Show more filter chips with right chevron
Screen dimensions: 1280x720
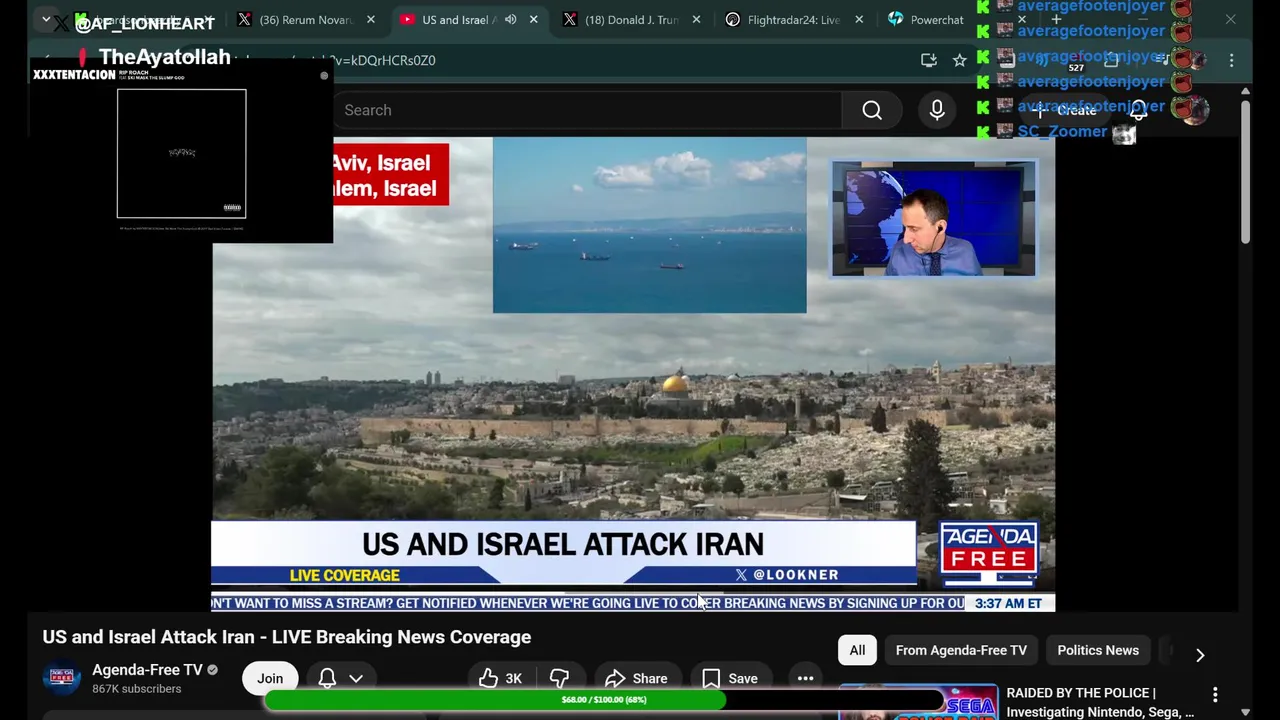pos(1200,655)
